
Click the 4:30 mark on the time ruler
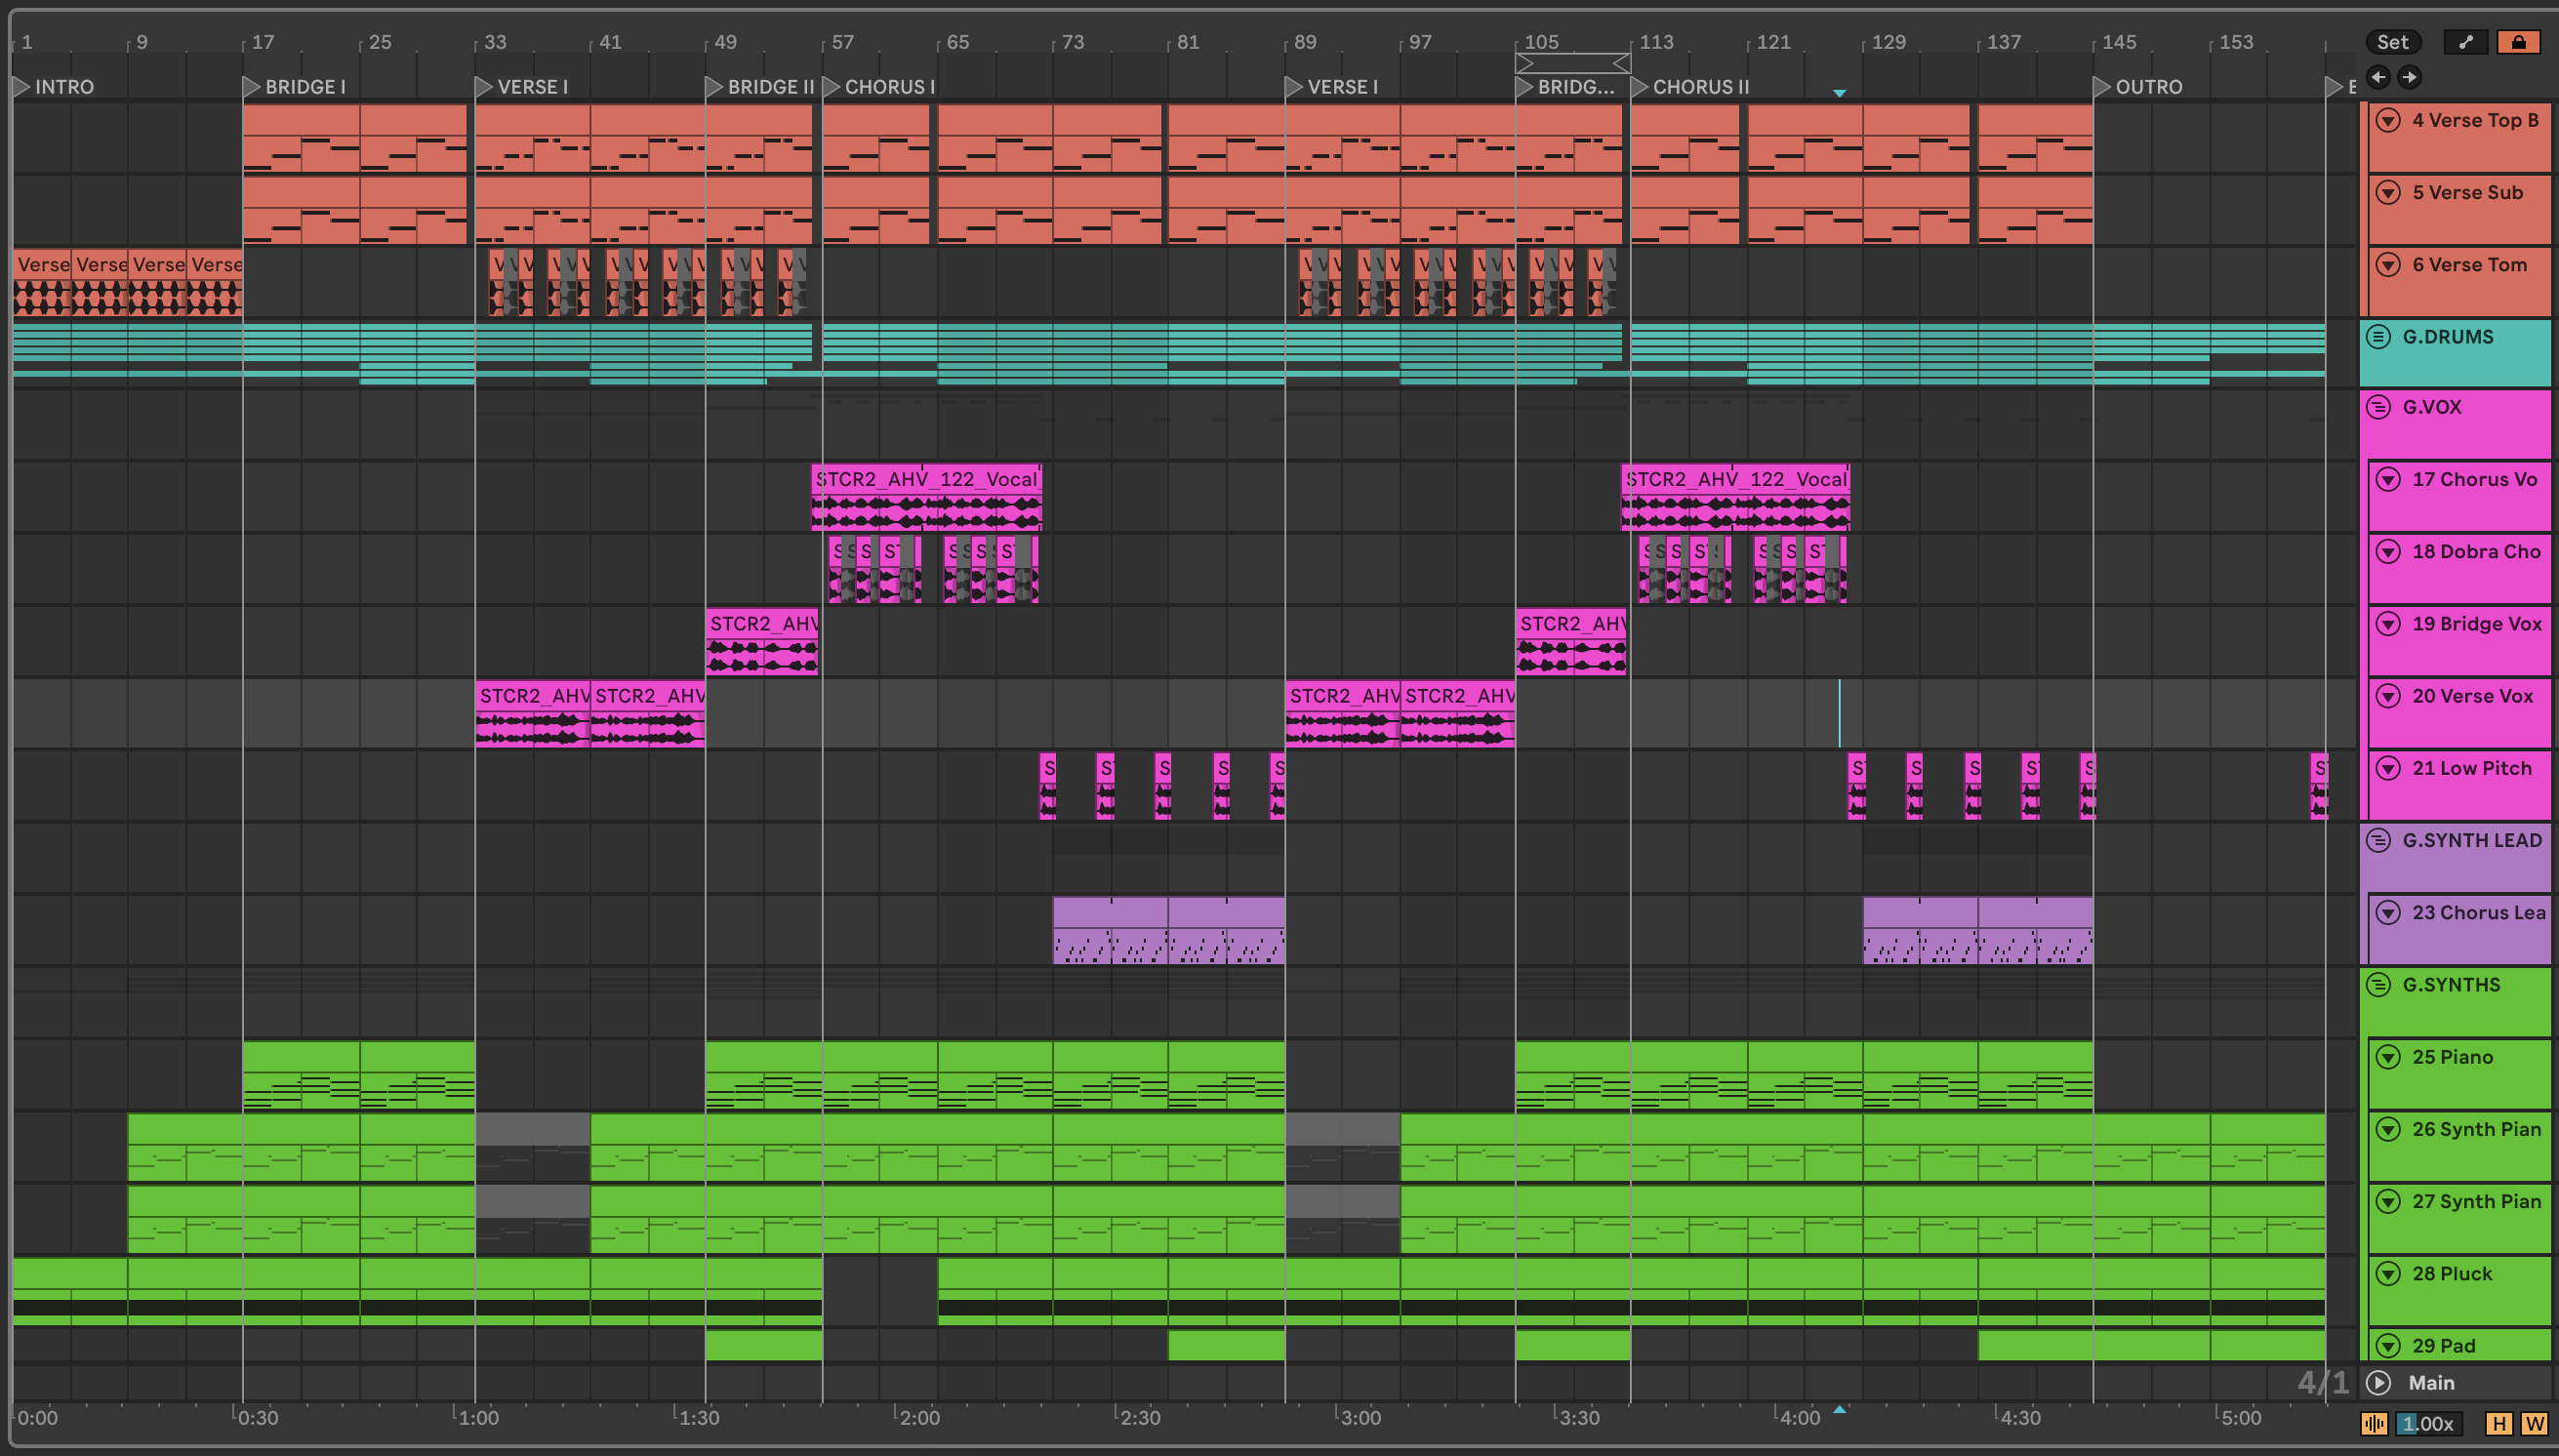coord(2019,1417)
